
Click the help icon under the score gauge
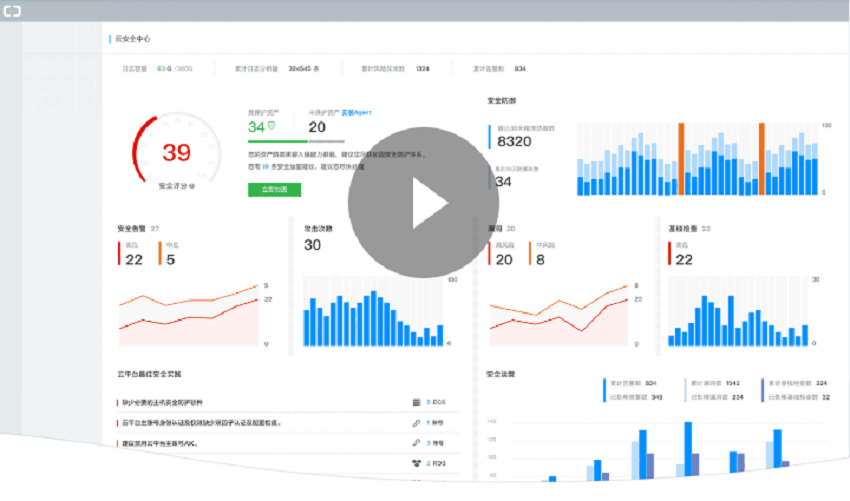point(192,186)
